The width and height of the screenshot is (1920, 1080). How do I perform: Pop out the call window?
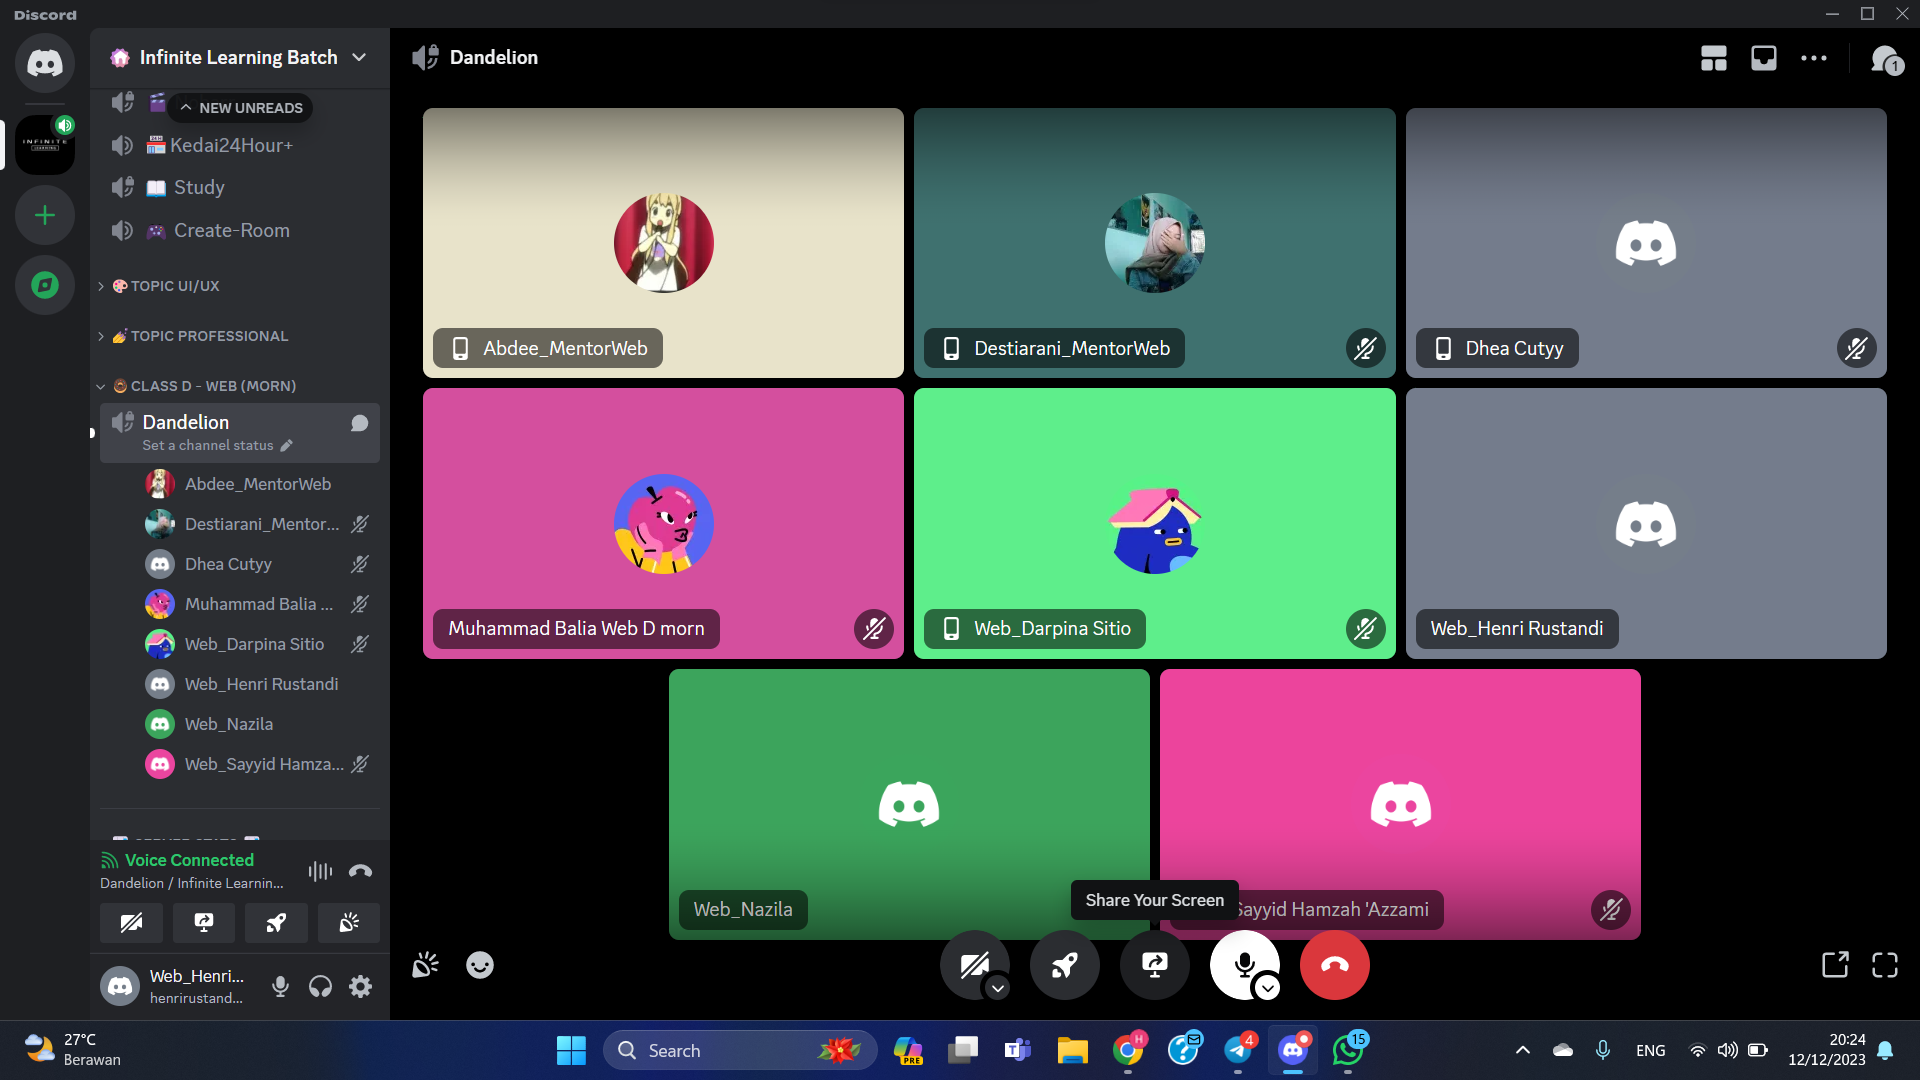(1835, 965)
